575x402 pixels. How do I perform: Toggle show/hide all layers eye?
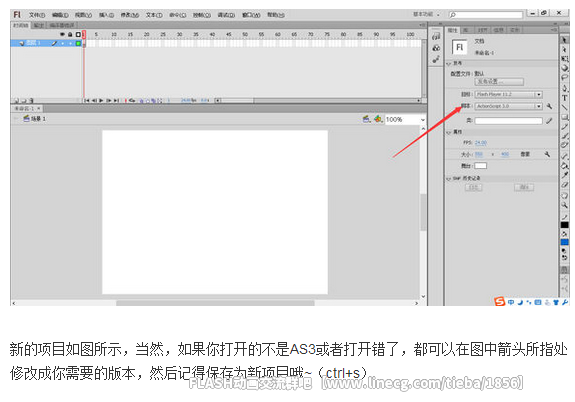[62, 34]
